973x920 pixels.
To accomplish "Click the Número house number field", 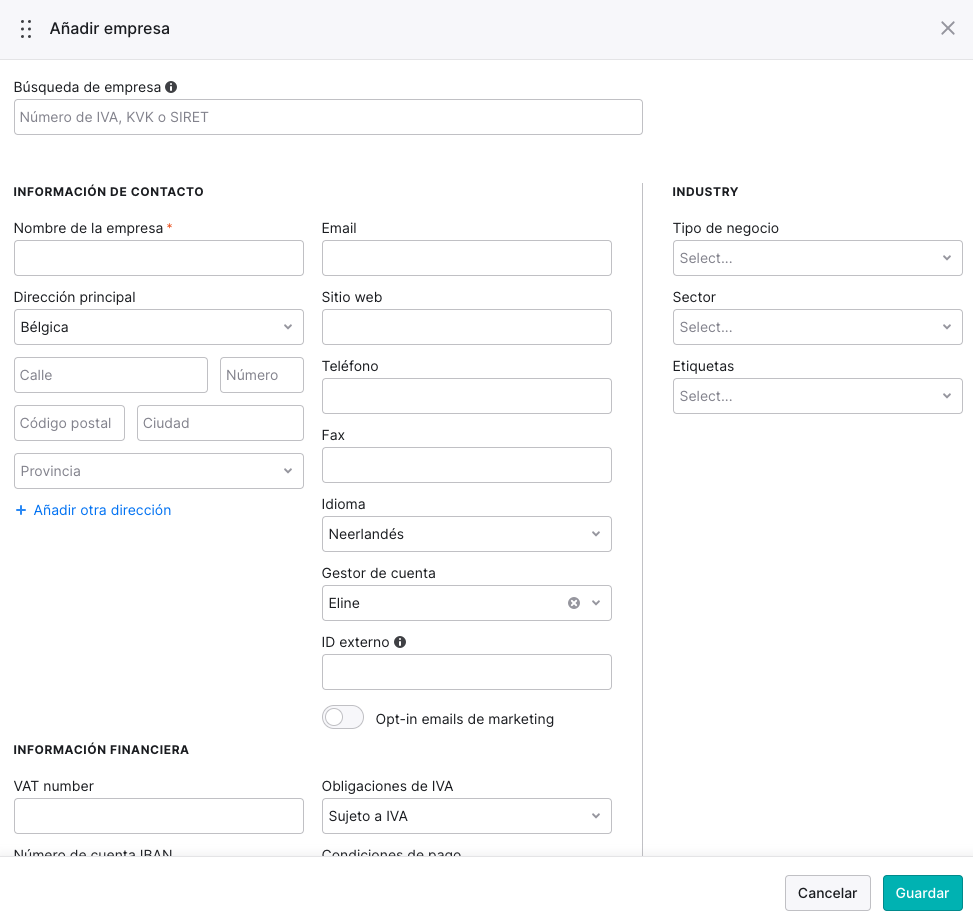I will 262,375.
